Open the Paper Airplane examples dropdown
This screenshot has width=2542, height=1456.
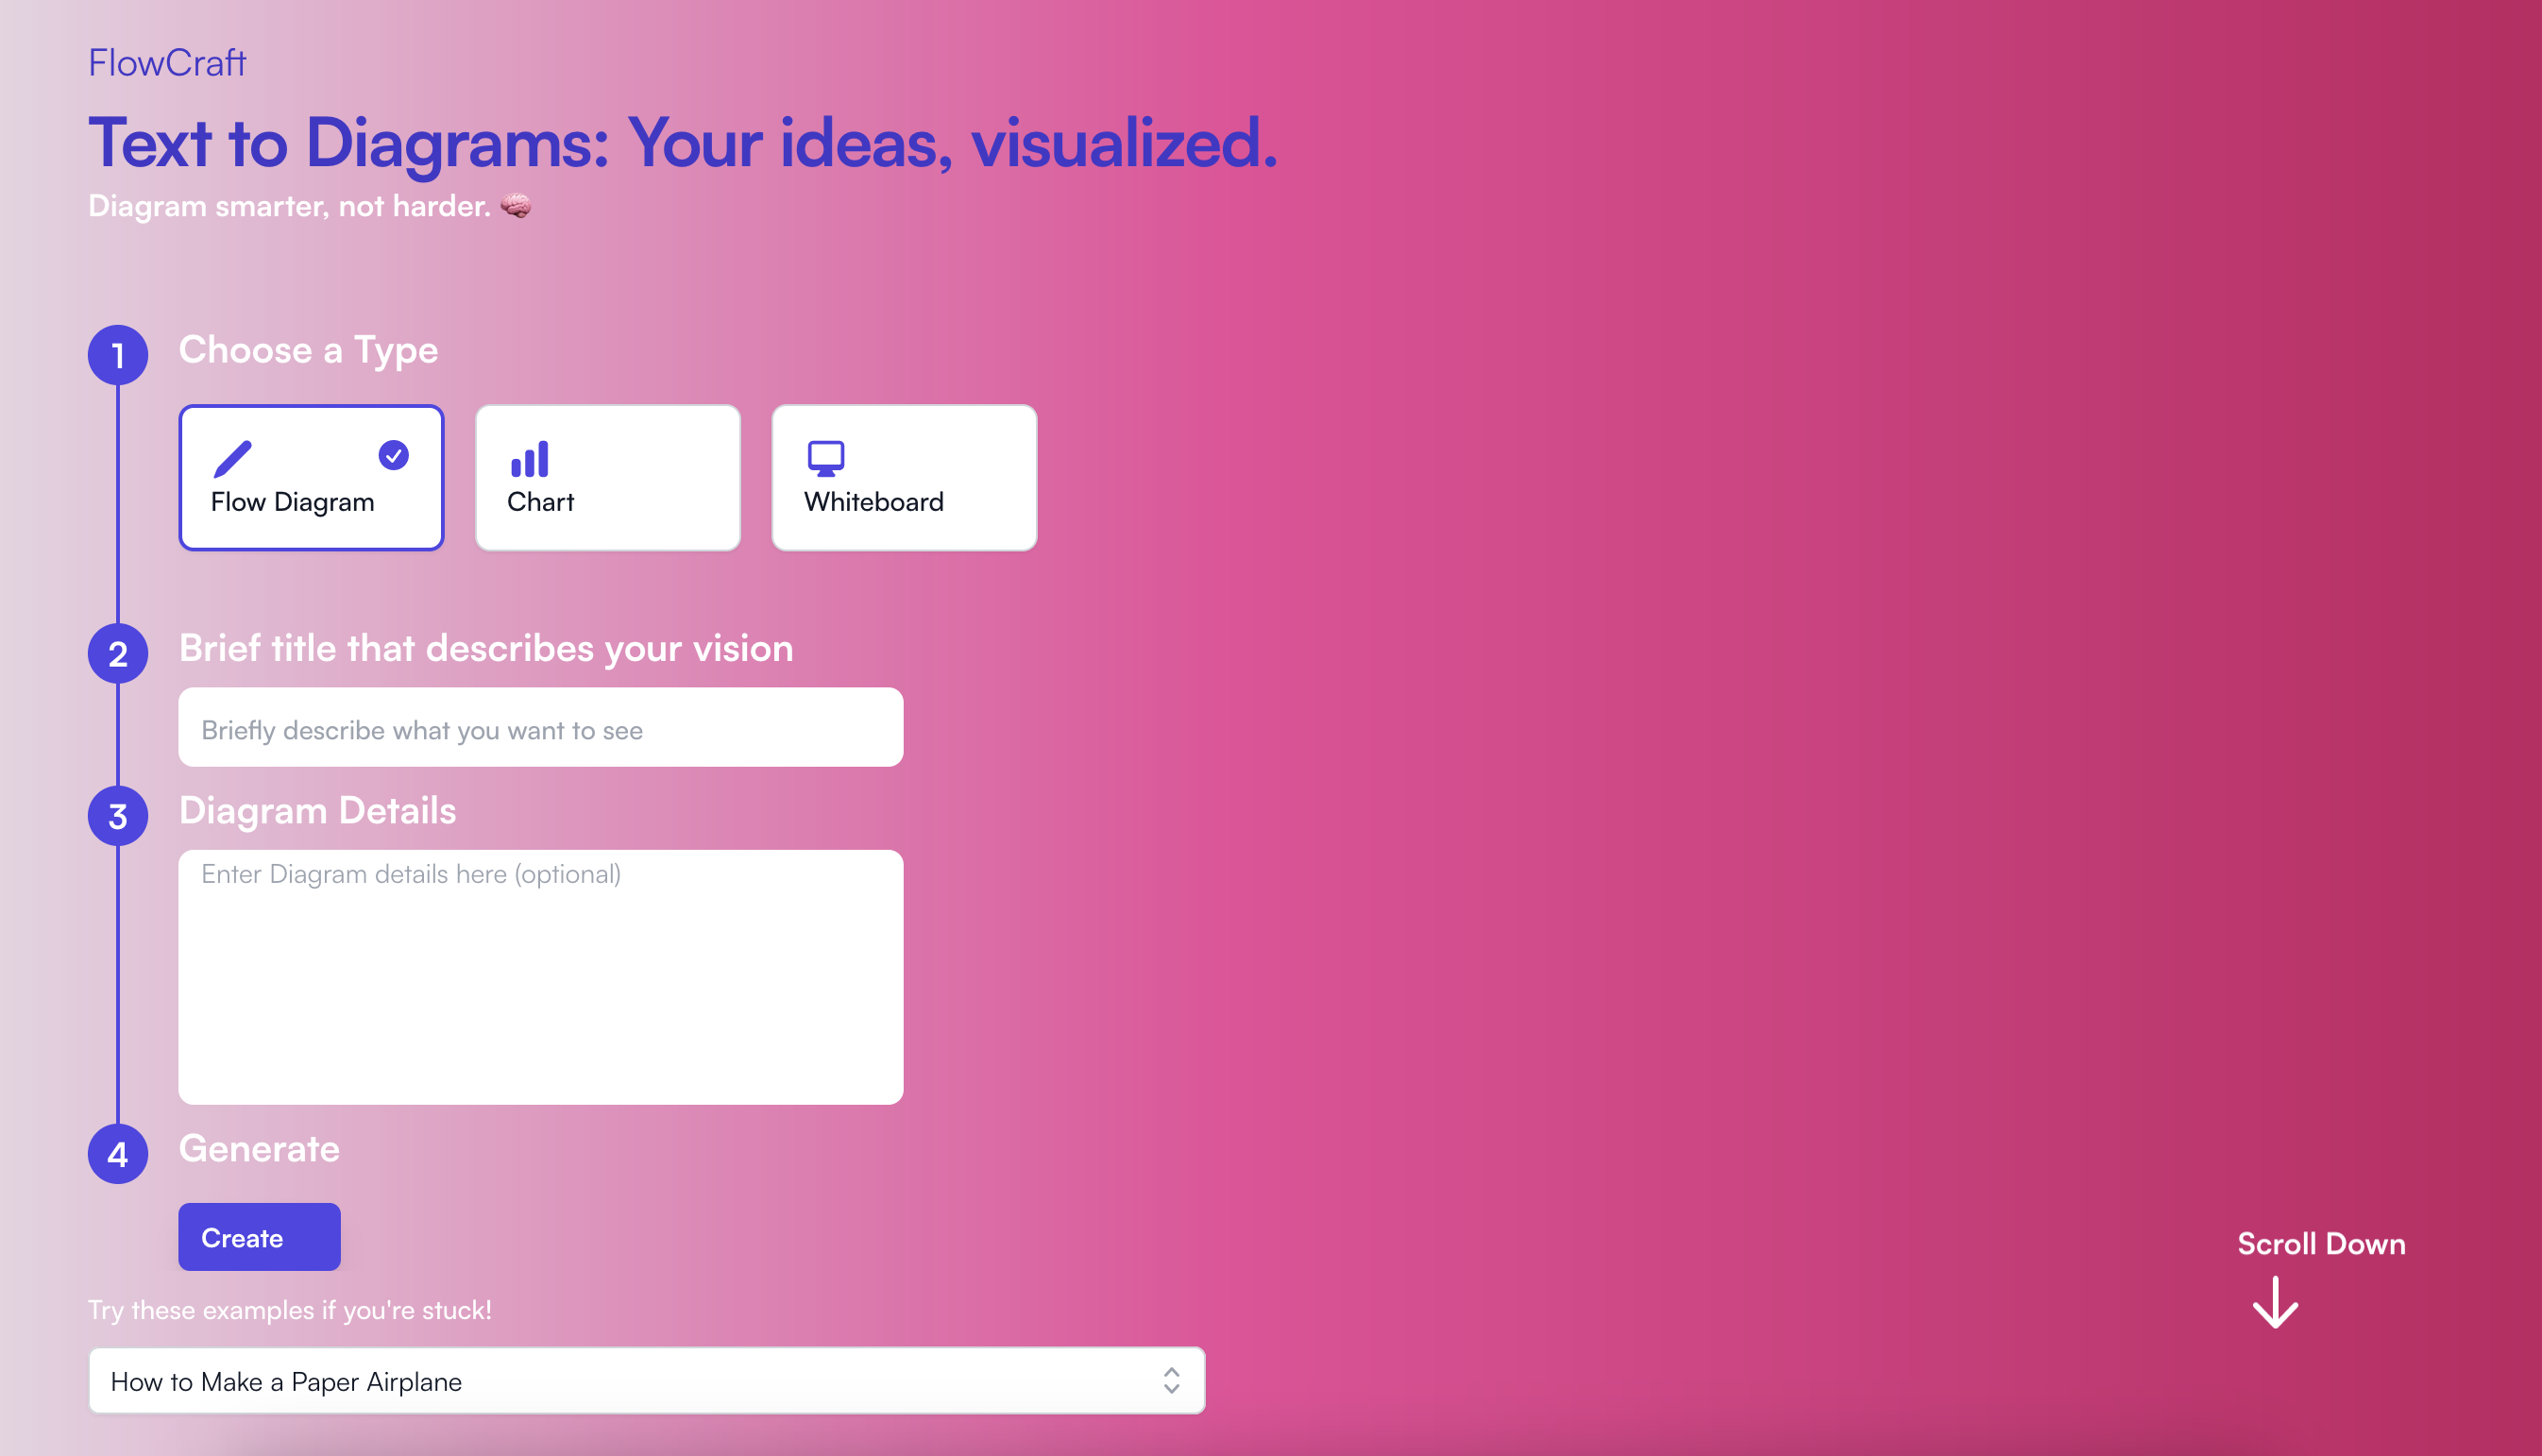(x=646, y=1381)
